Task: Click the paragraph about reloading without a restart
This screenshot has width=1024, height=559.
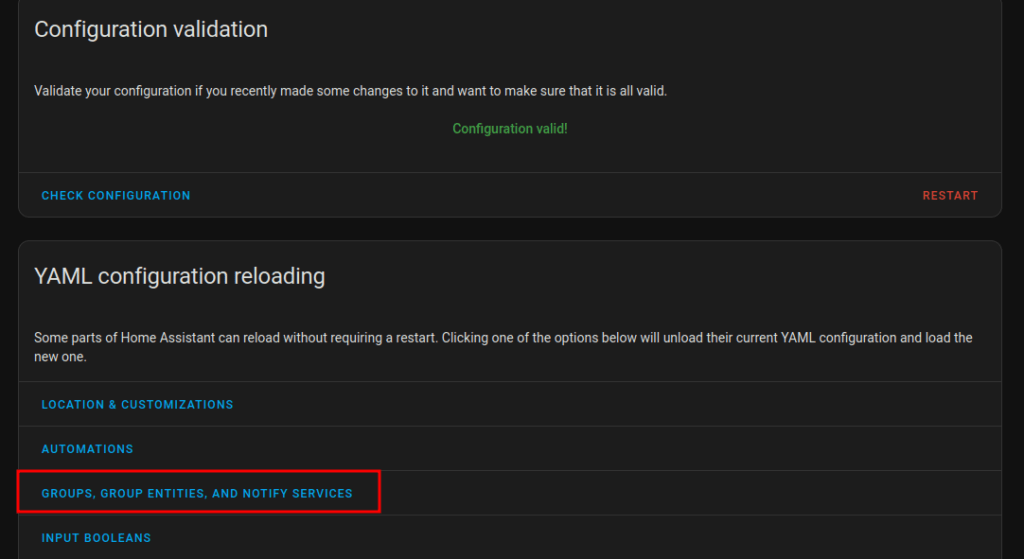Action: point(503,347)
